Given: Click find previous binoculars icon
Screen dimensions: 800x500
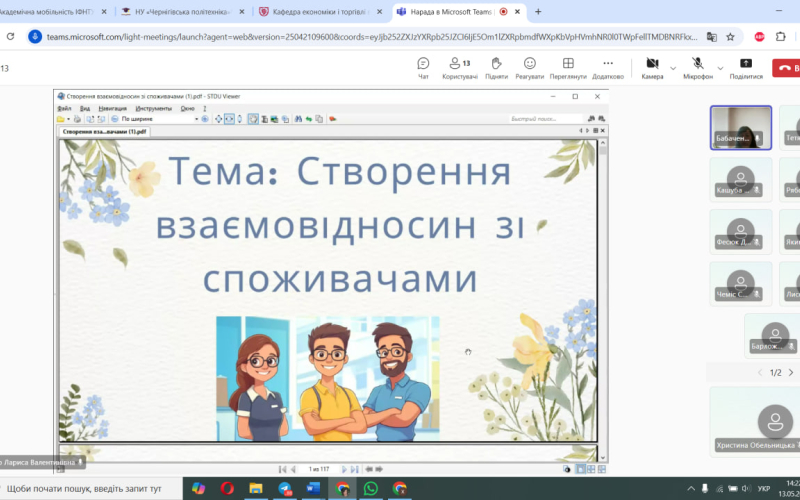Looking at the screenshot, I should click(591, 118).
